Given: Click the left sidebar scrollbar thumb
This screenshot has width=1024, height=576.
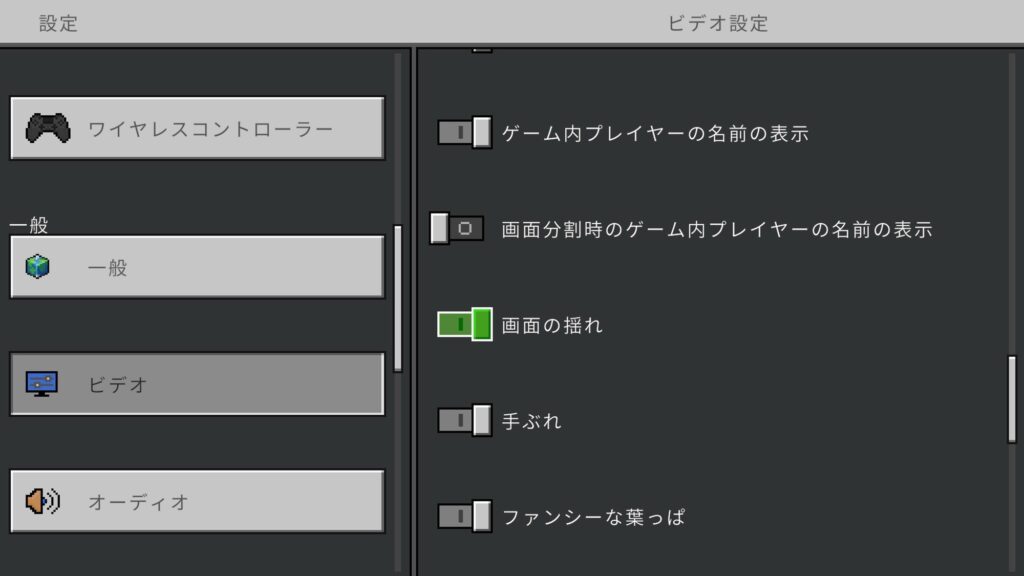Looking at the screenshot, I should tap(398, 298).
